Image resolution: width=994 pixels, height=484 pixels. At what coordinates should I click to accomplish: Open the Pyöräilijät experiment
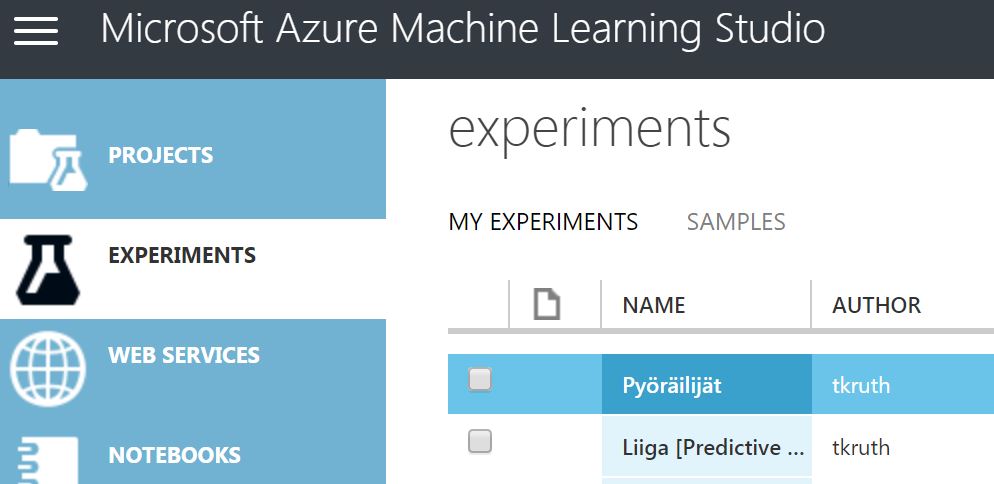pyautogui.click(x=672, y=385)
